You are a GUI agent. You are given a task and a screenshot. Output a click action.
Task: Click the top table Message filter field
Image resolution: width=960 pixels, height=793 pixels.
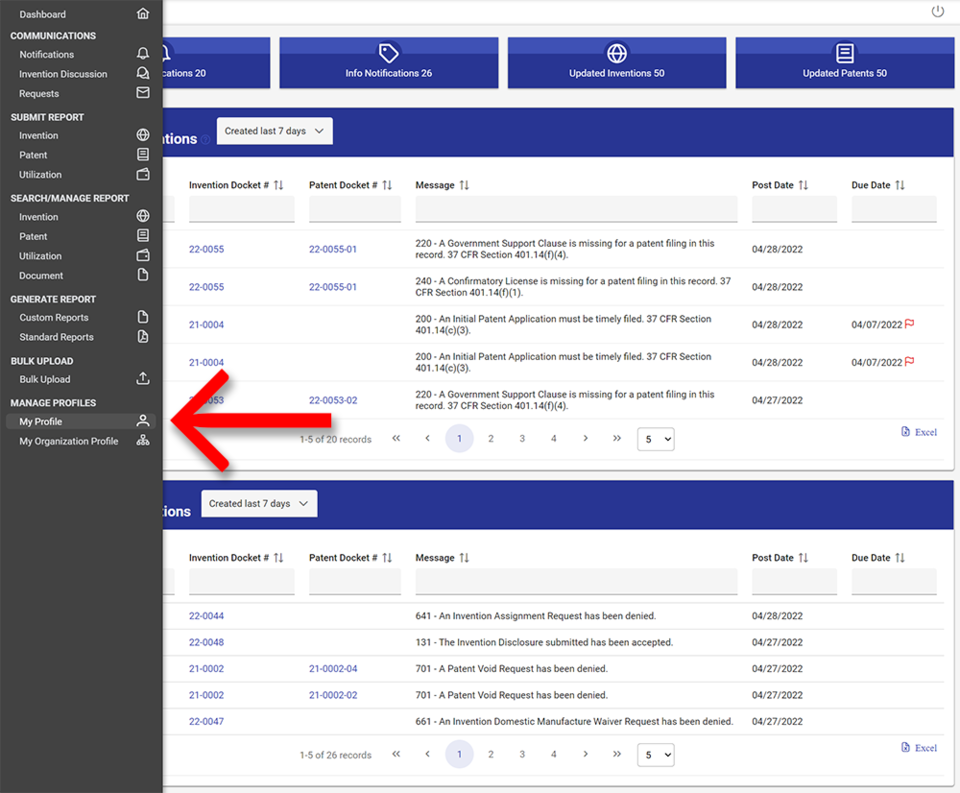point(576,209)
